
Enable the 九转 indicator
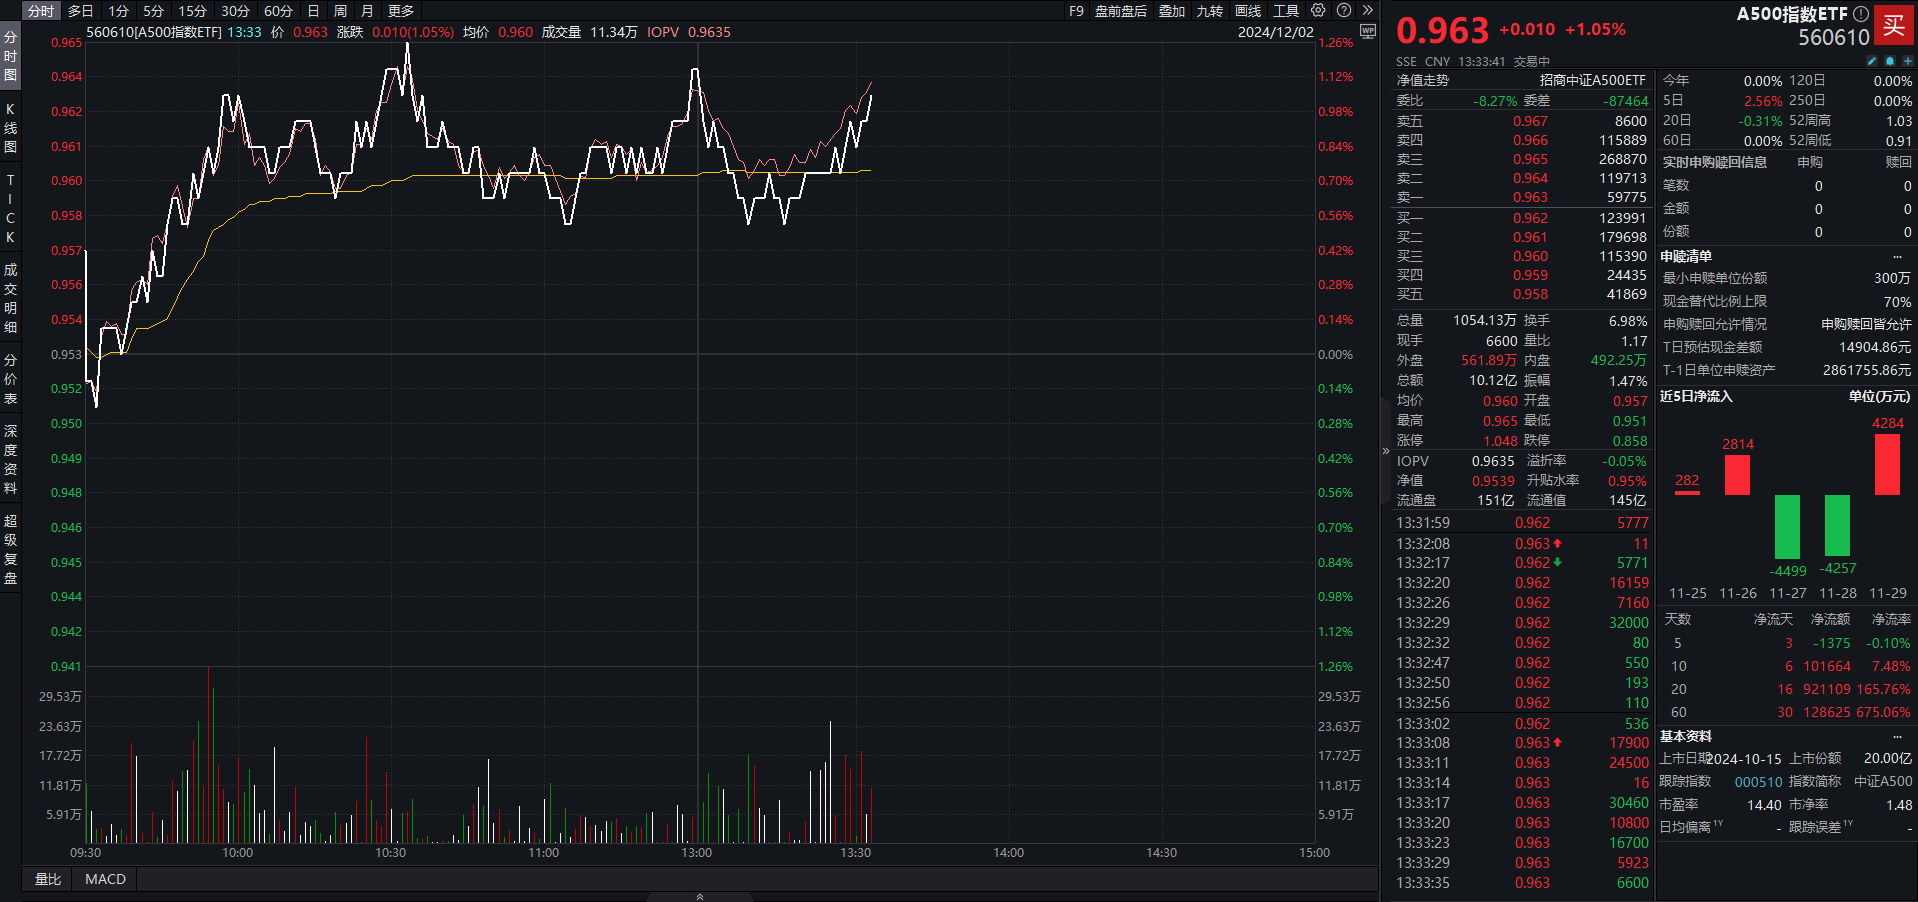[x=1209, y=11]
